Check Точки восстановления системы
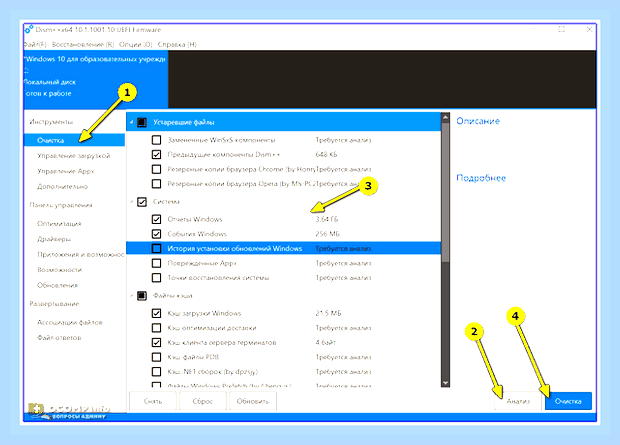Screen dimensions: 620x445 [157, 278]
